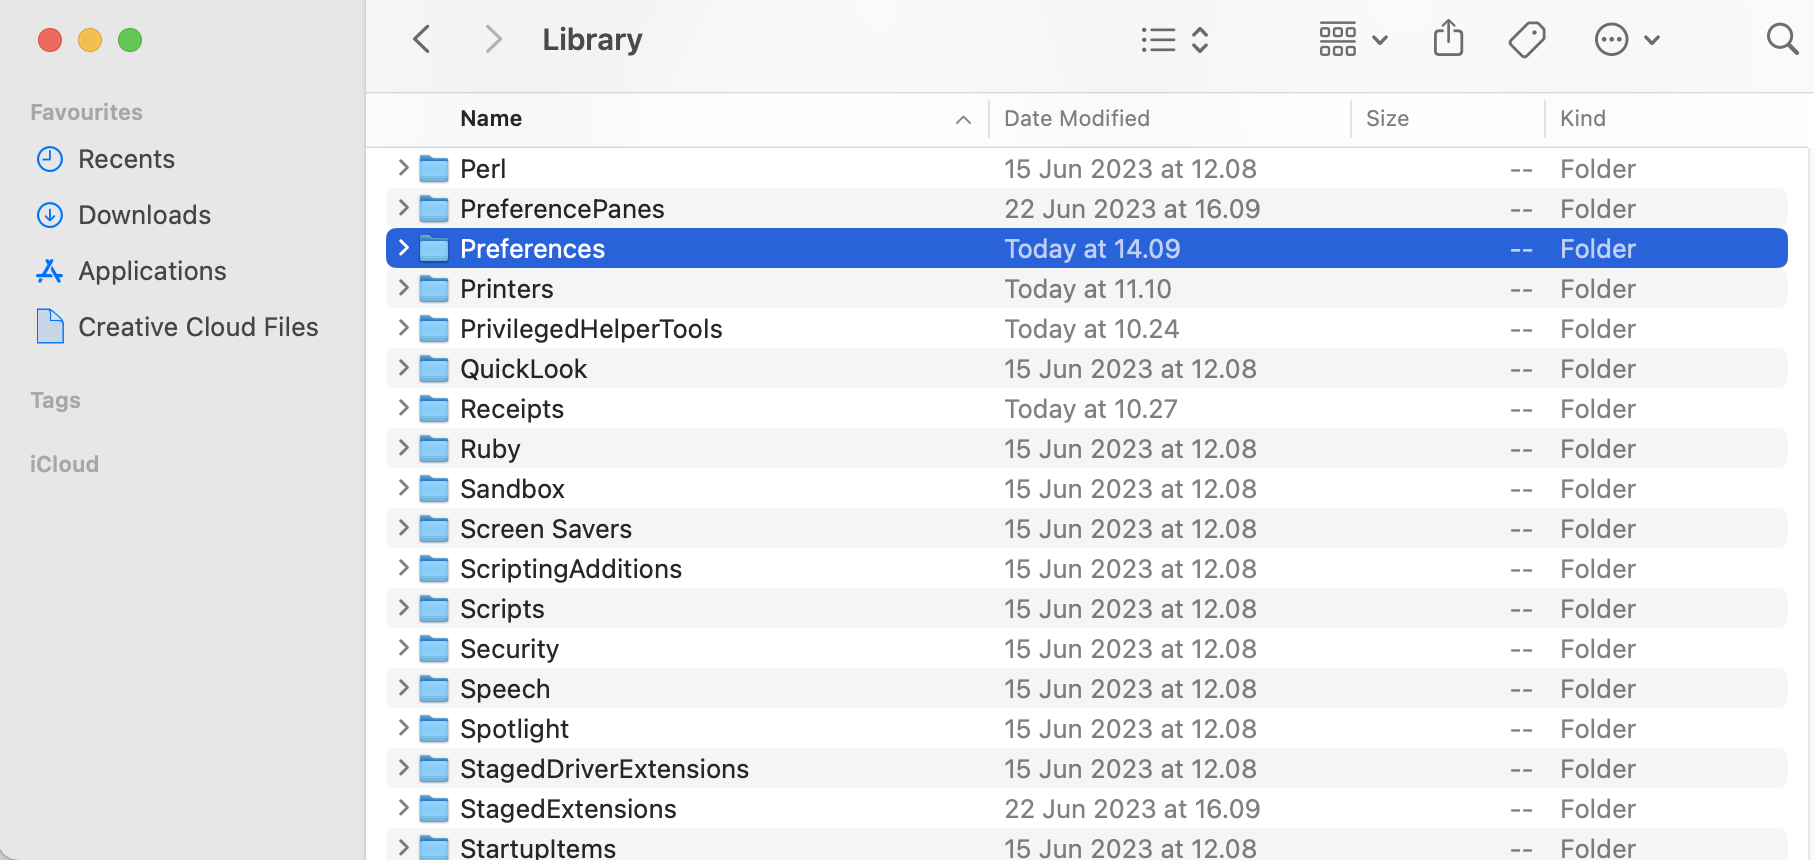Expand the QuickLook folder chevron
This screenshot has height=860, width=1814.
pos(403,368)
